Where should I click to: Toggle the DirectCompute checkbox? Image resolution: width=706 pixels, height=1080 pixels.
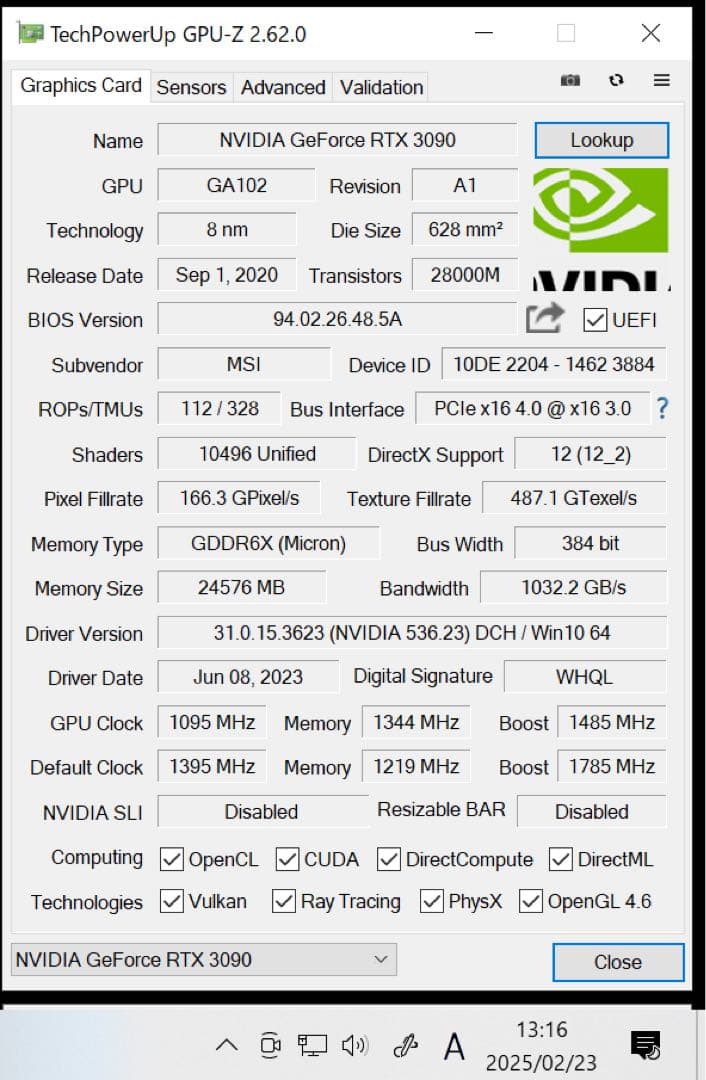click(x=388, y=860)
